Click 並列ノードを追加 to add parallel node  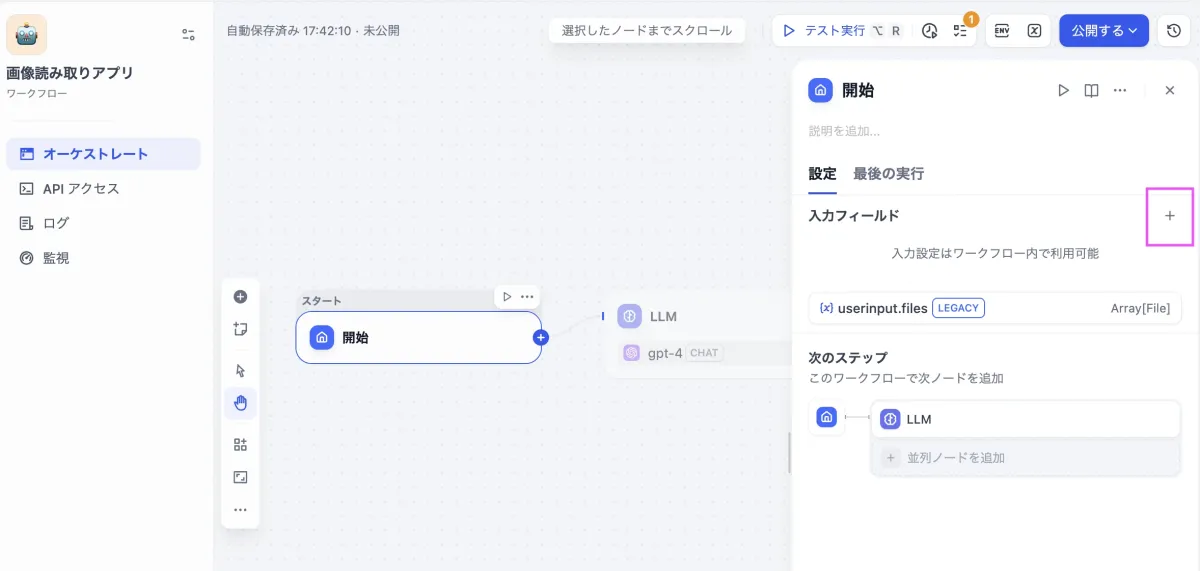[955, 458]
